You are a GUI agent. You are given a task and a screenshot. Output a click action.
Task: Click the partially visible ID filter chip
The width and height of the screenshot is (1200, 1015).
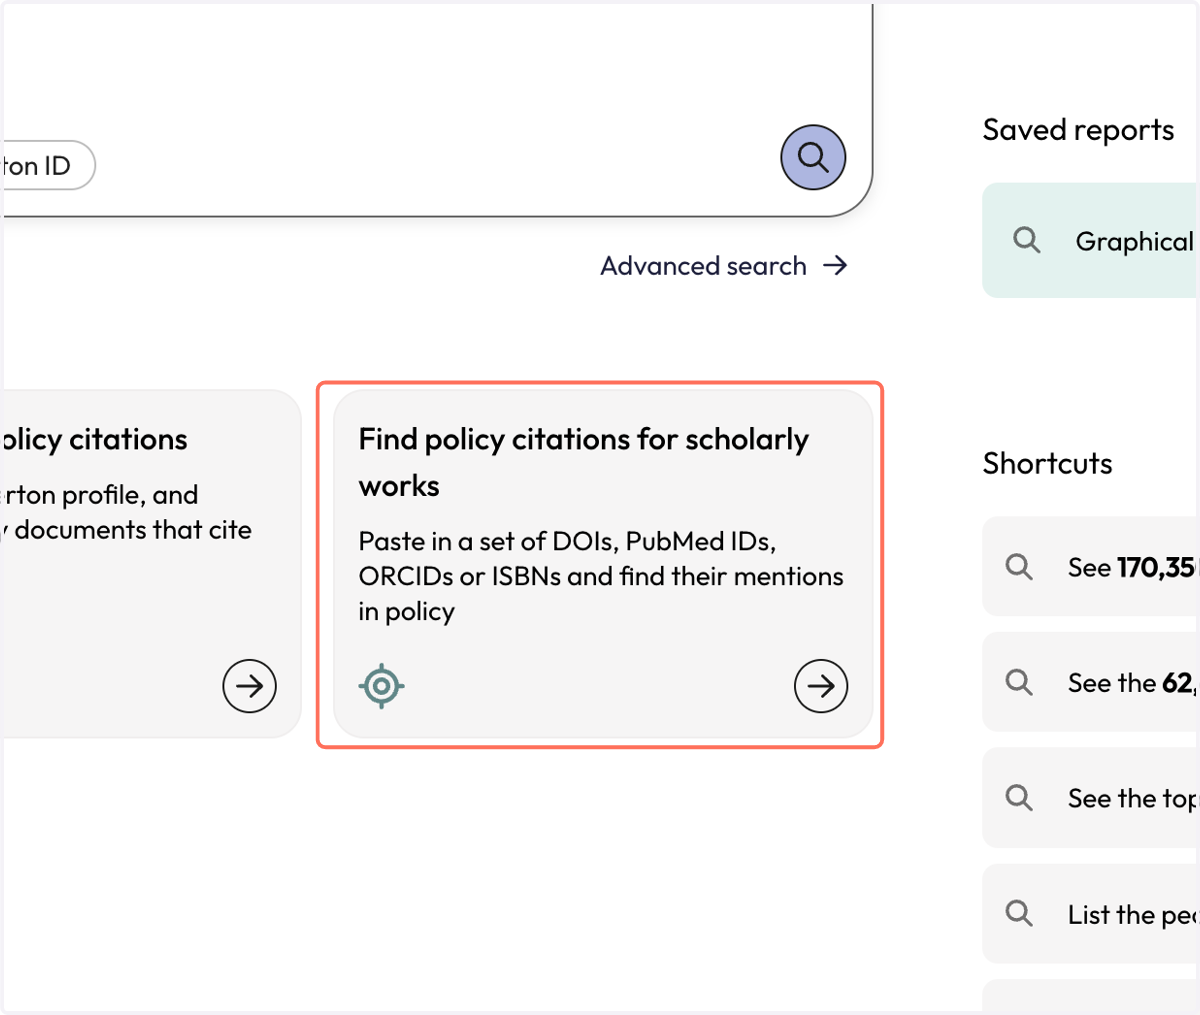click(47, 166)
